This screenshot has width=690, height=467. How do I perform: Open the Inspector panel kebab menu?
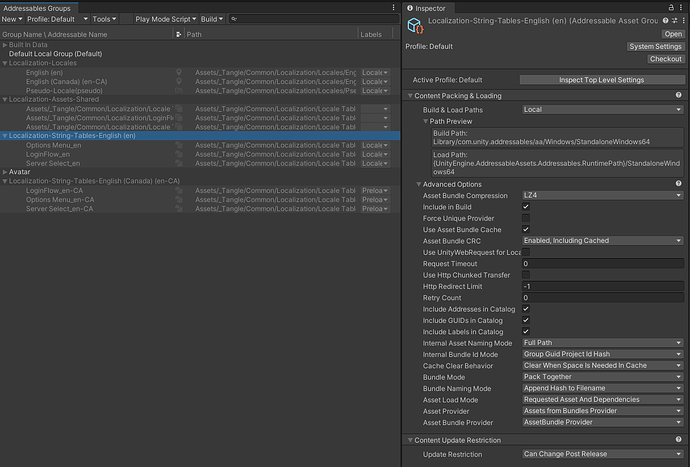pyautogui.click(x=681, y=8)
